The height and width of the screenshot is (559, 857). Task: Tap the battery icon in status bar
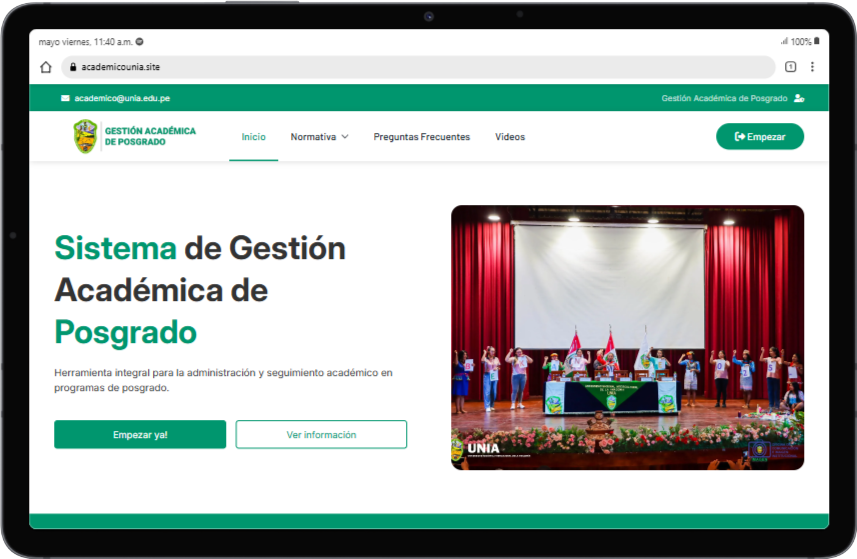point(817,42)
